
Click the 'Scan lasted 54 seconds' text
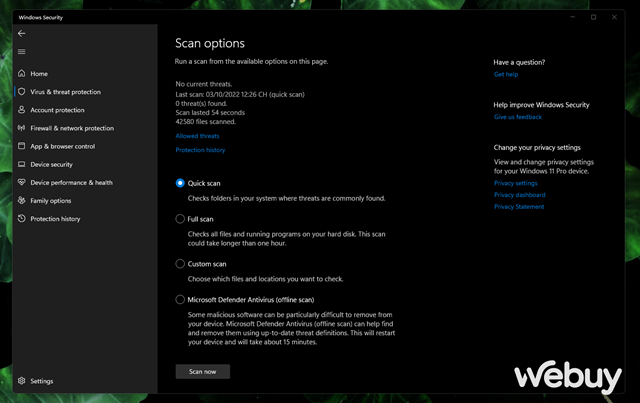click(x=210, y=112)
